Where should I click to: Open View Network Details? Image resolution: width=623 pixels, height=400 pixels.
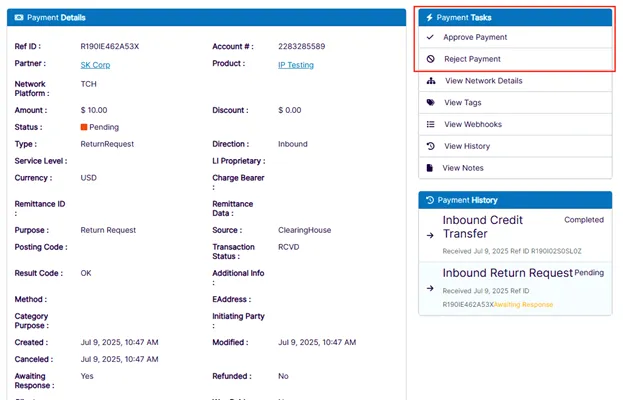point(515,81)
